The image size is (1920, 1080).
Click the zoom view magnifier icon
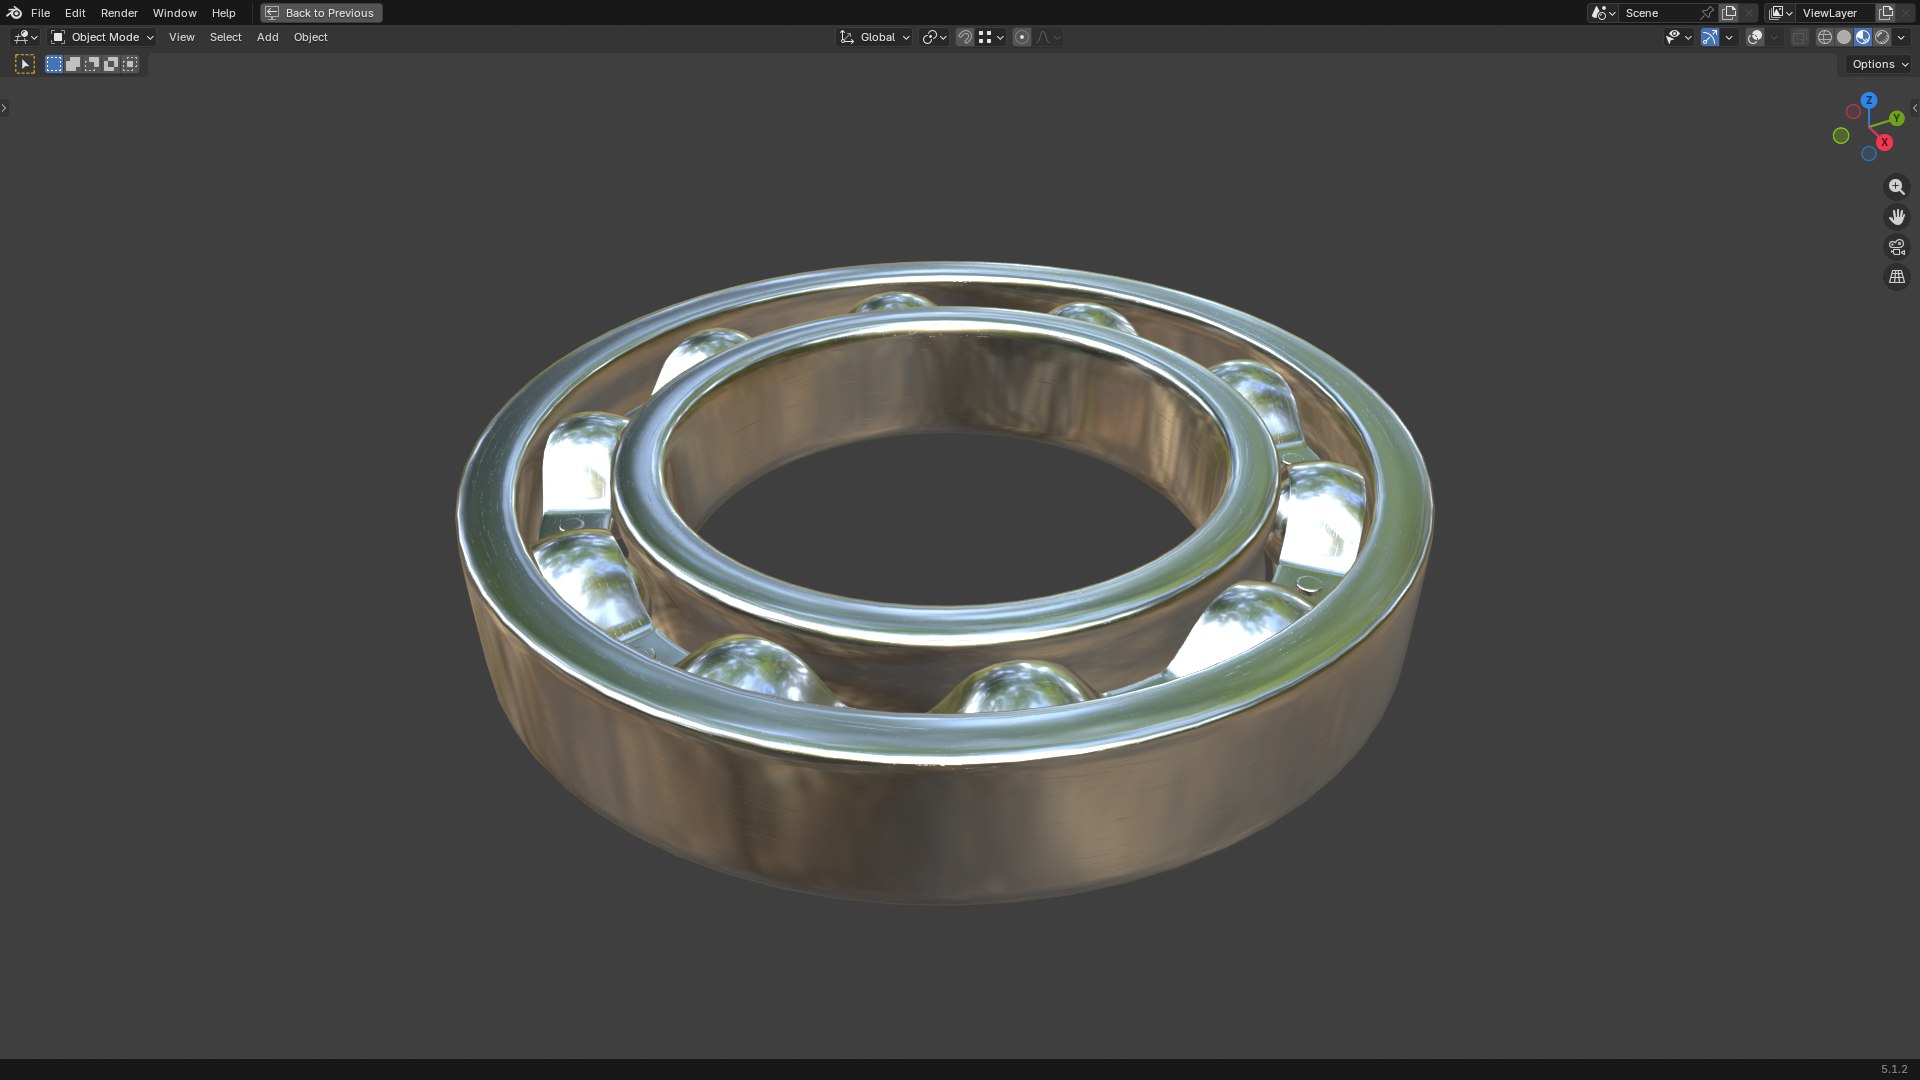(x=1896, y=187)
